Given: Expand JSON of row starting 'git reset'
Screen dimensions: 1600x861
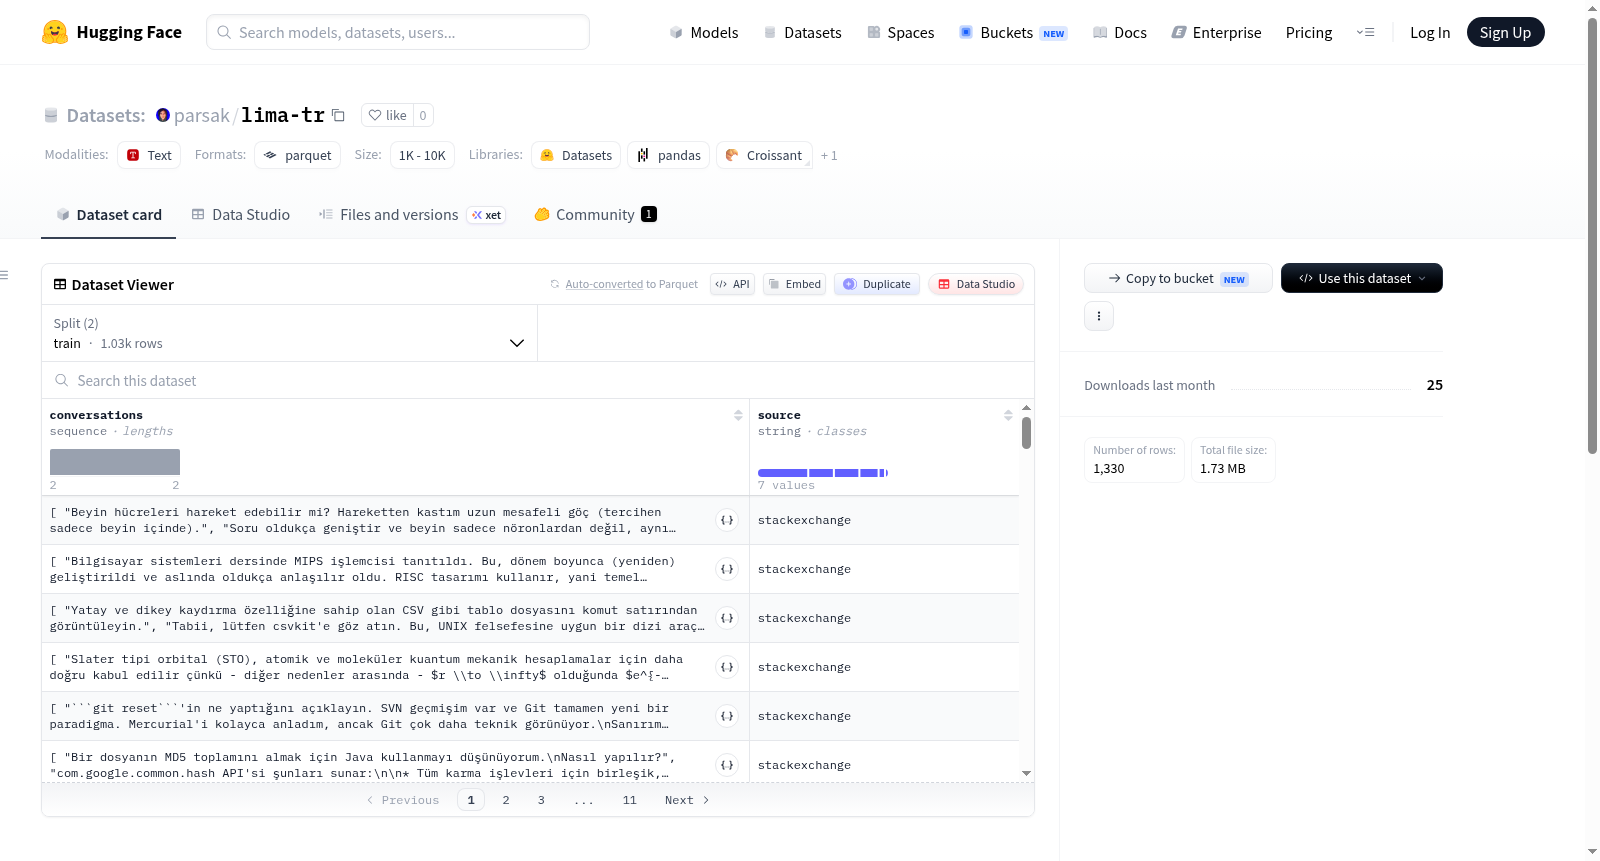Looking at the screenshot, I should [x=727, y=716].
